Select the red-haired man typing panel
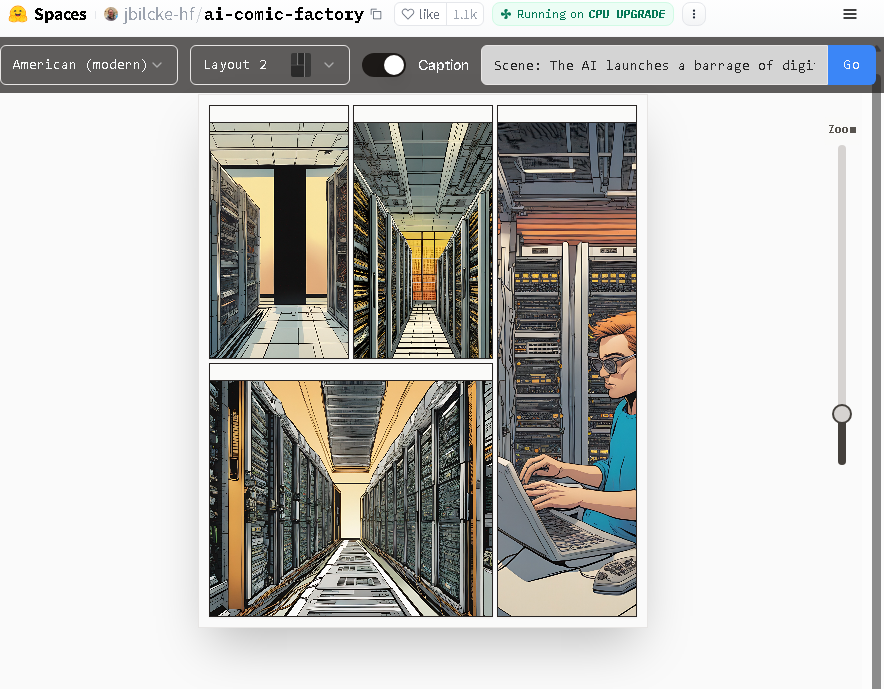The width and height of the screenshot is (884, 689). [567, 369]
